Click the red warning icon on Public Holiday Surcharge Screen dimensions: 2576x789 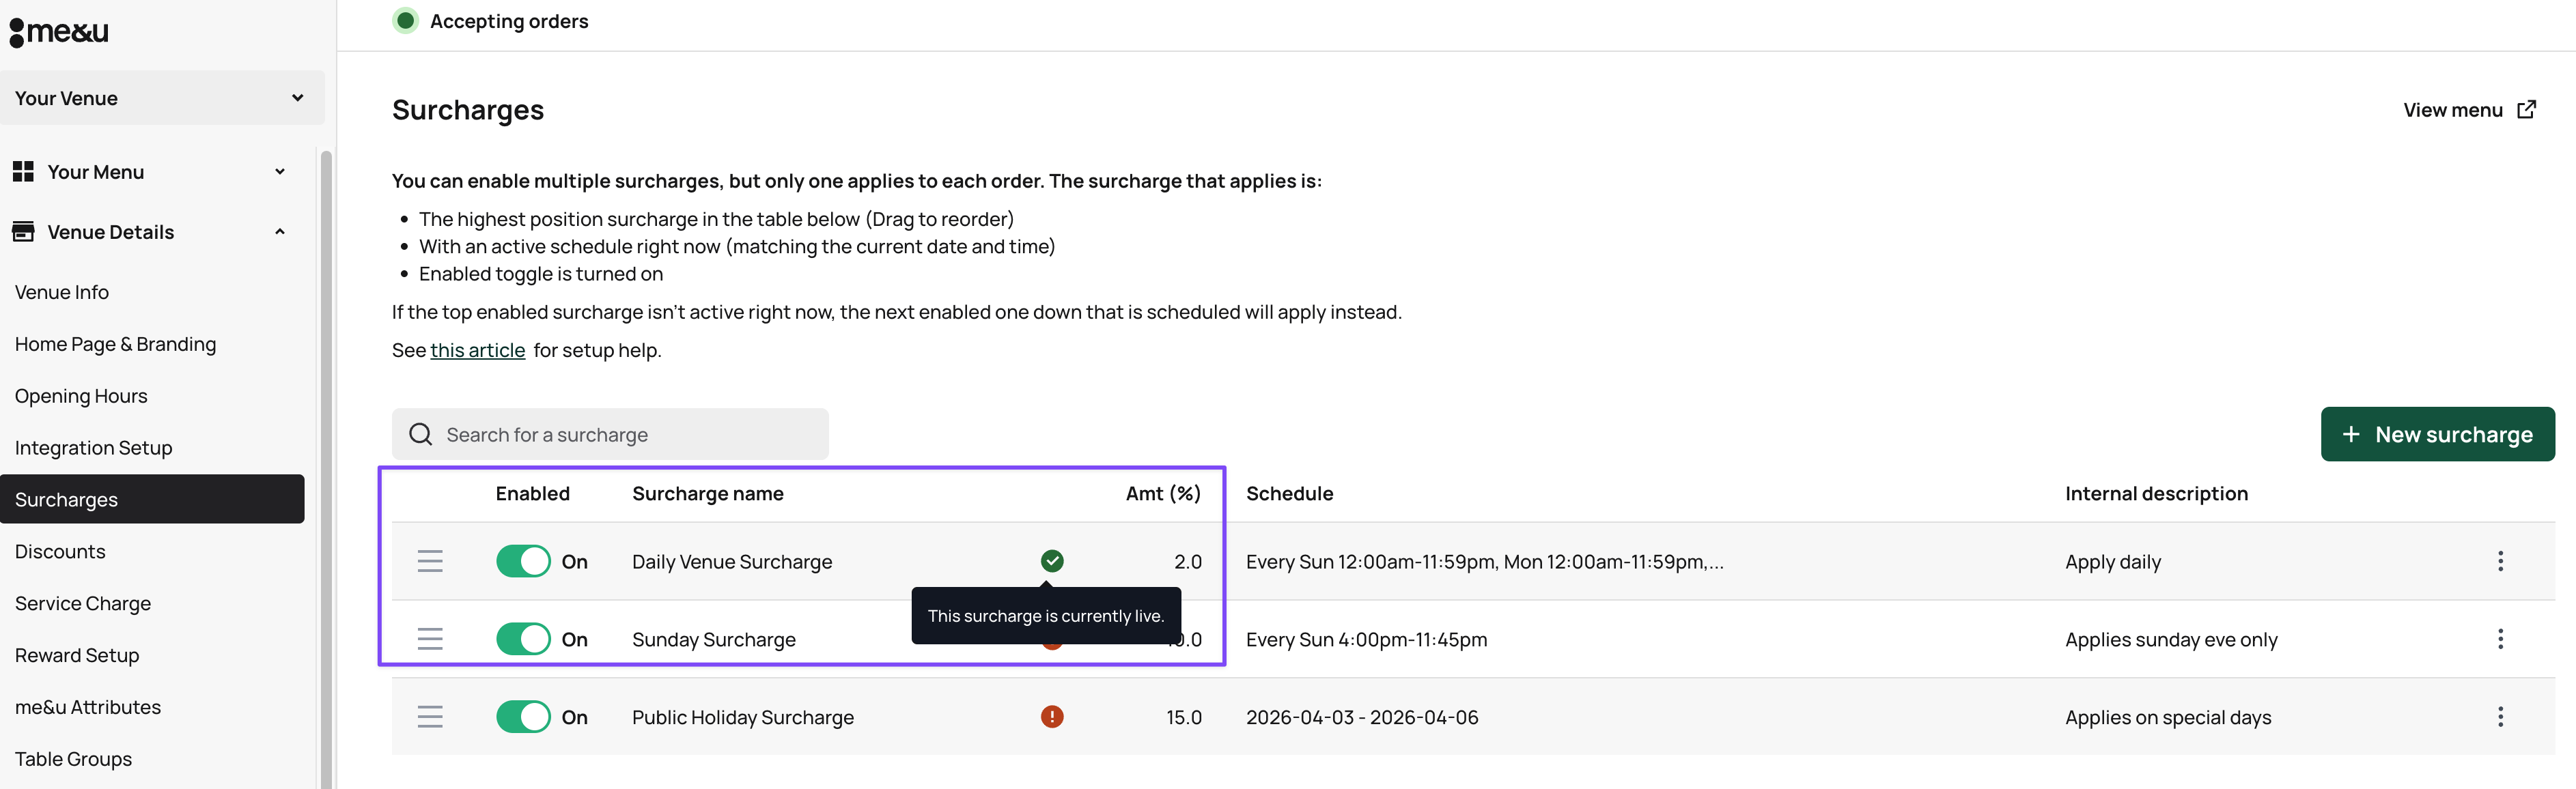pyautogui.click(x=1052, y=717)
